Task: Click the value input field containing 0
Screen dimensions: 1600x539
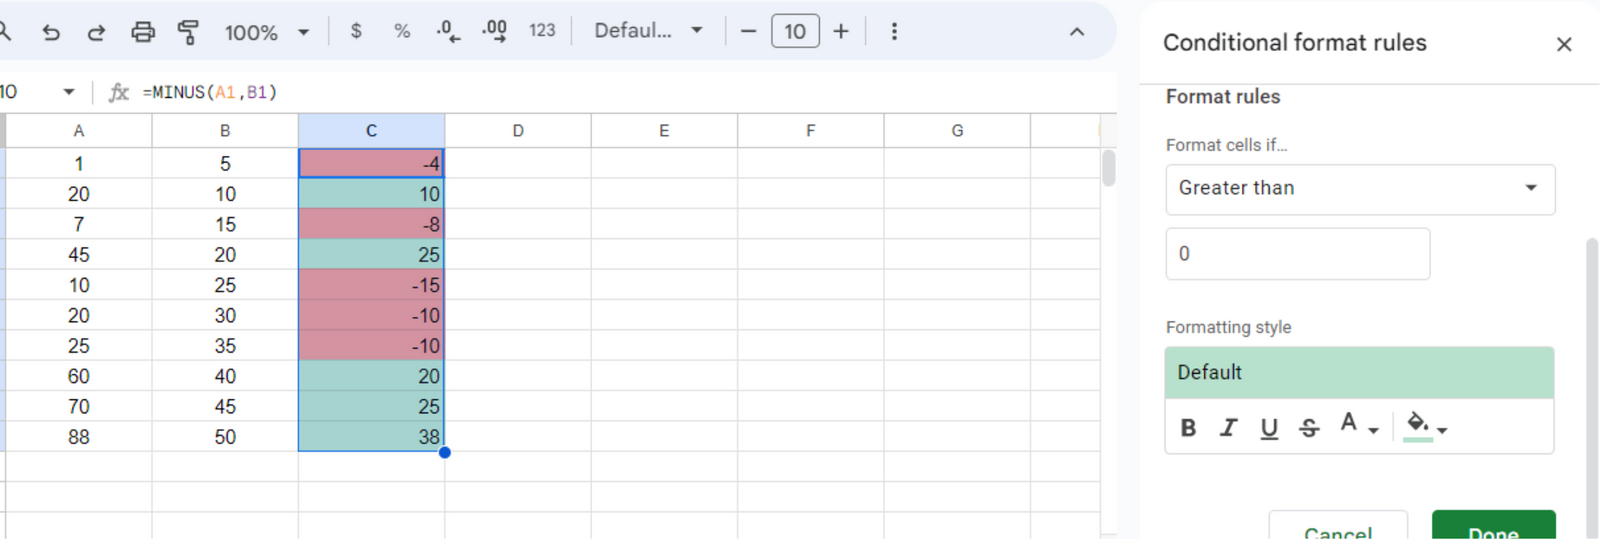Action: [1297, 254]
